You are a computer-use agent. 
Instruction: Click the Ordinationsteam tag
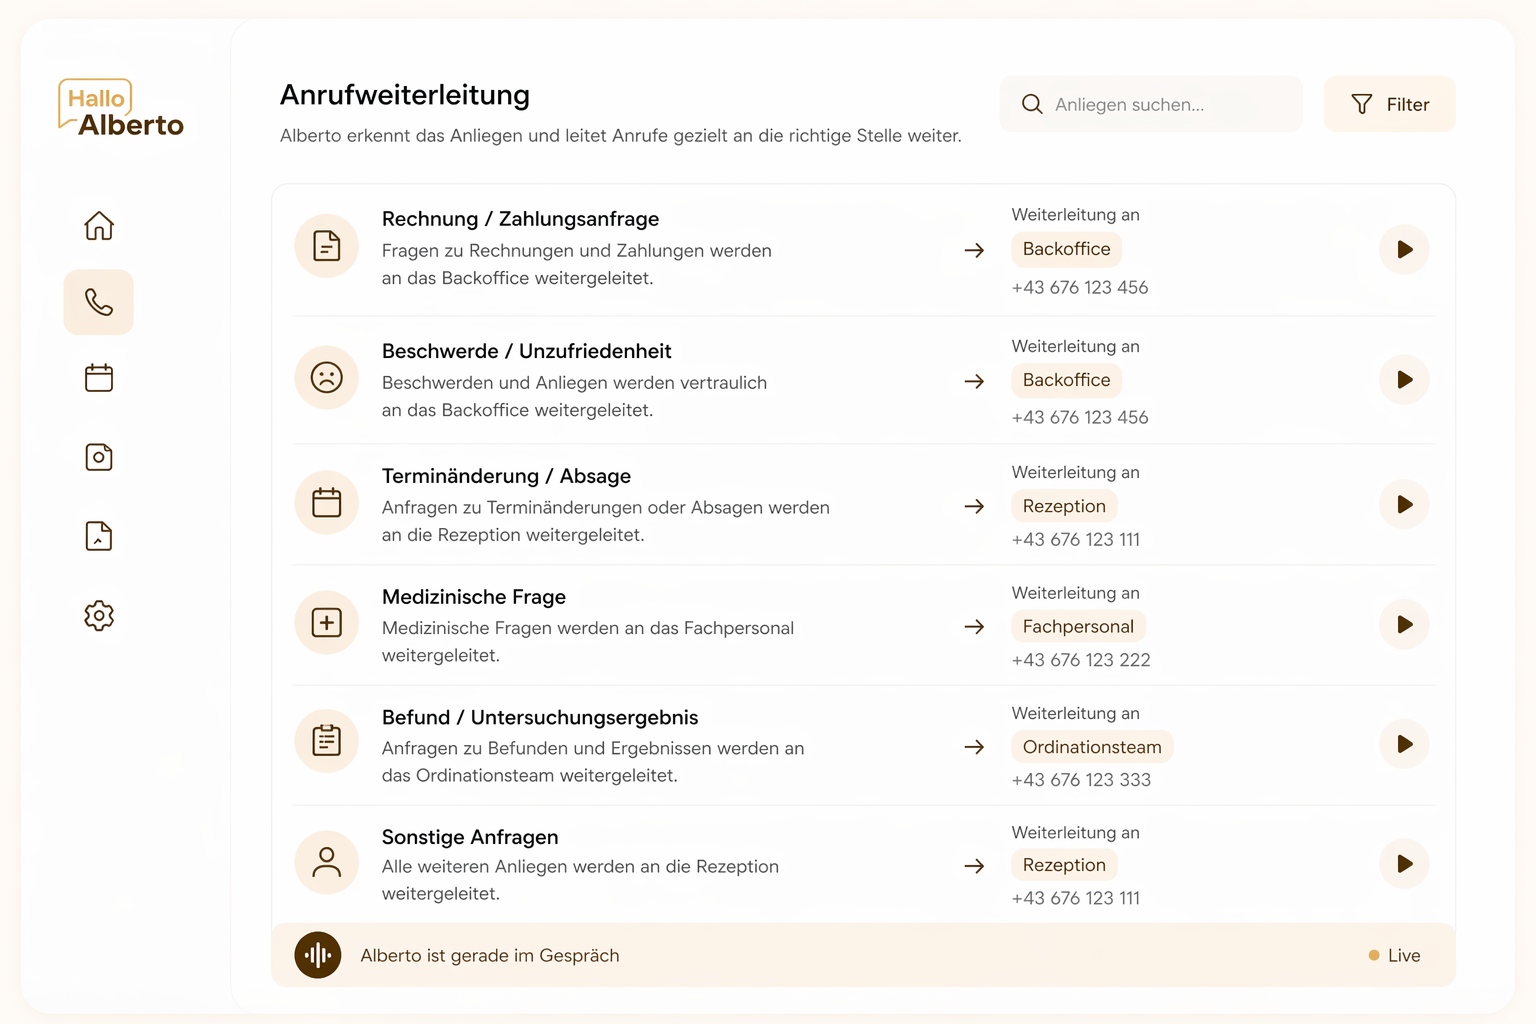pyautogui.click(x=1092, y=747)
